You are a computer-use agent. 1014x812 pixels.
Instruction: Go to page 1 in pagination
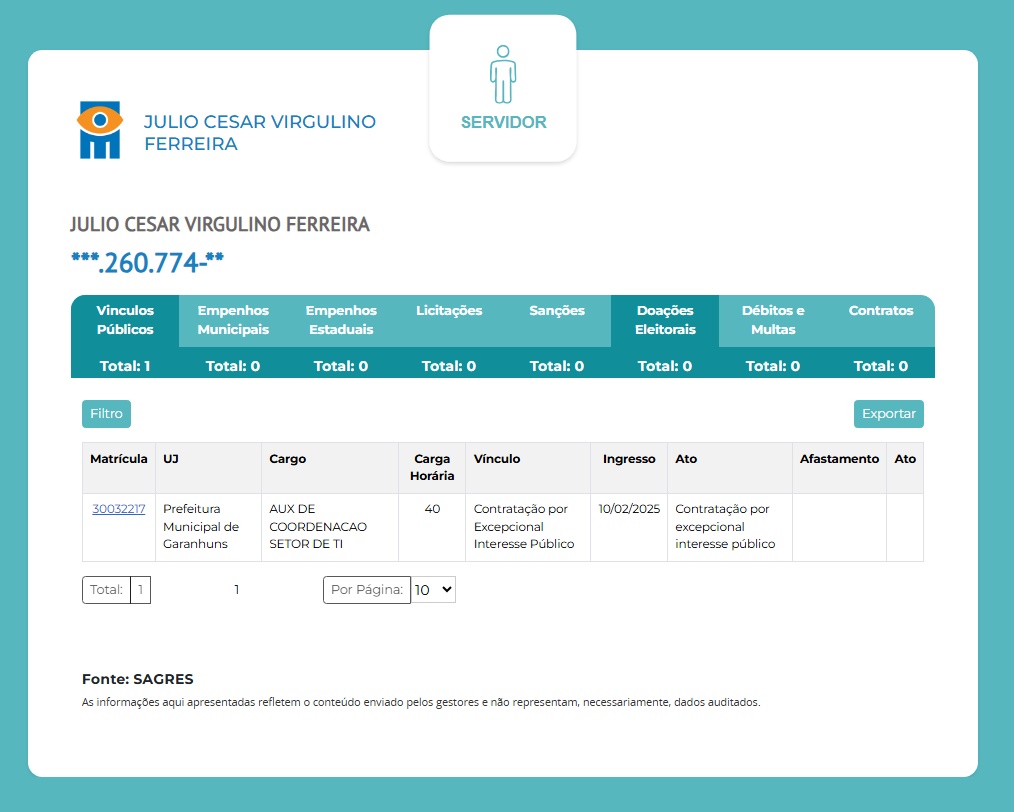237,590
